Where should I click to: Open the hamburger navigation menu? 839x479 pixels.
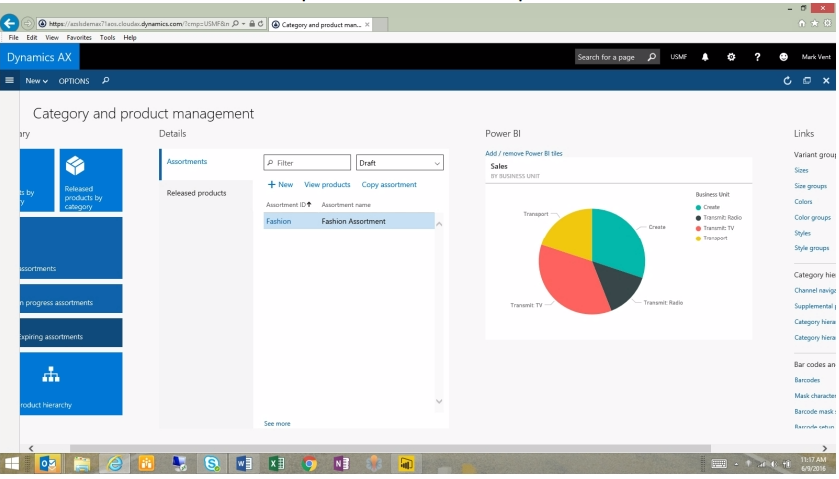point(10,81)
